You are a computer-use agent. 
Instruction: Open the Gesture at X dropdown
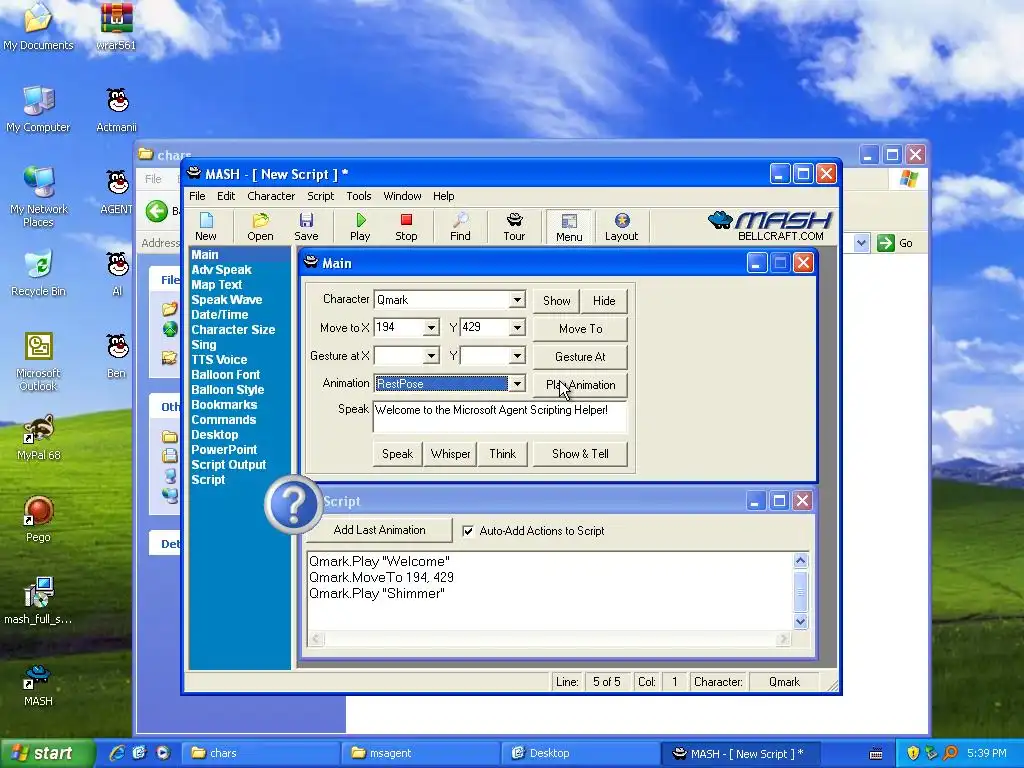431,356
